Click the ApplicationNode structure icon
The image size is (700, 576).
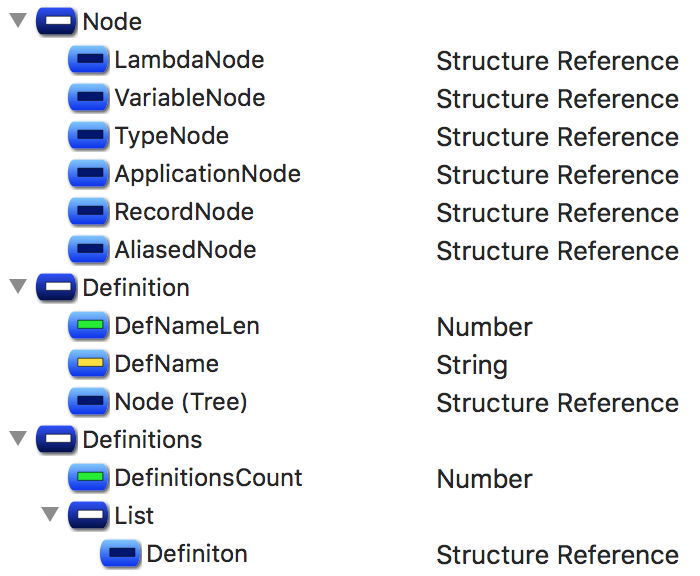[88, 175]
